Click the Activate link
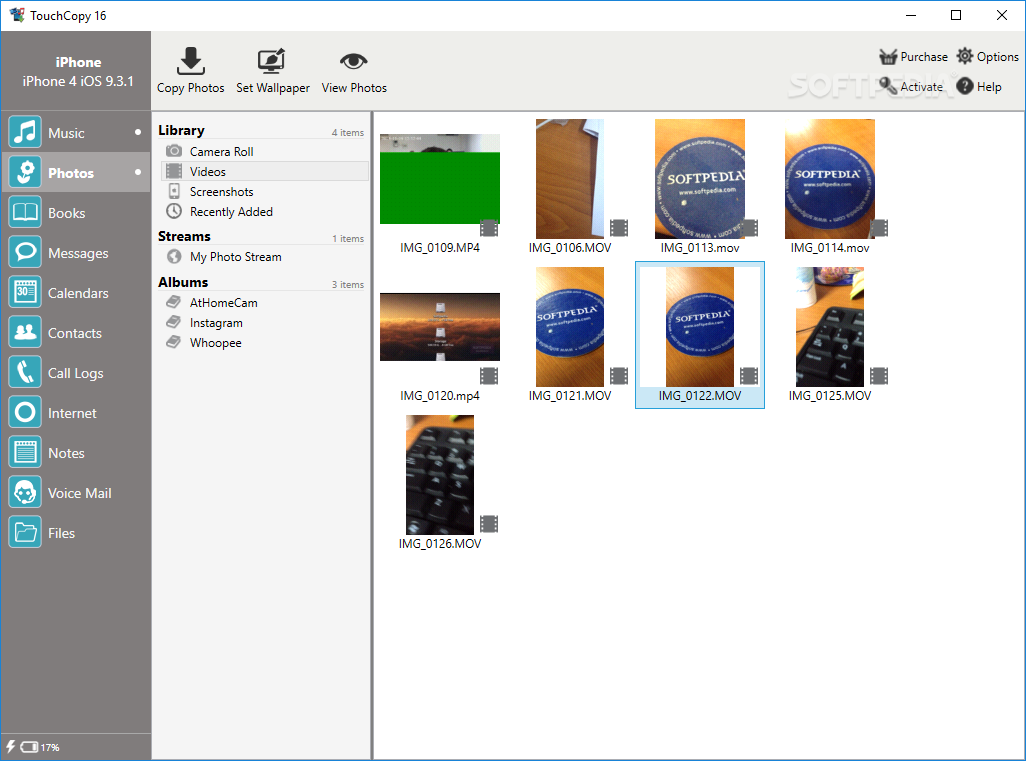The height and width of the screenshot is (761, 1026). (921, 86)
